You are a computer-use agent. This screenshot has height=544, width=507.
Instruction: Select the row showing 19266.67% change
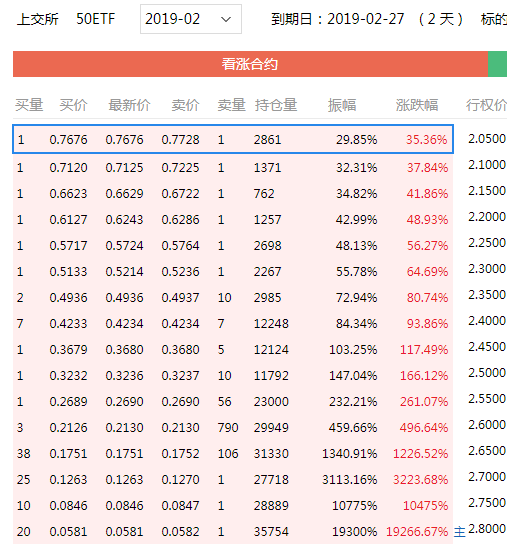pyautogui.click(x=233, y=532)
